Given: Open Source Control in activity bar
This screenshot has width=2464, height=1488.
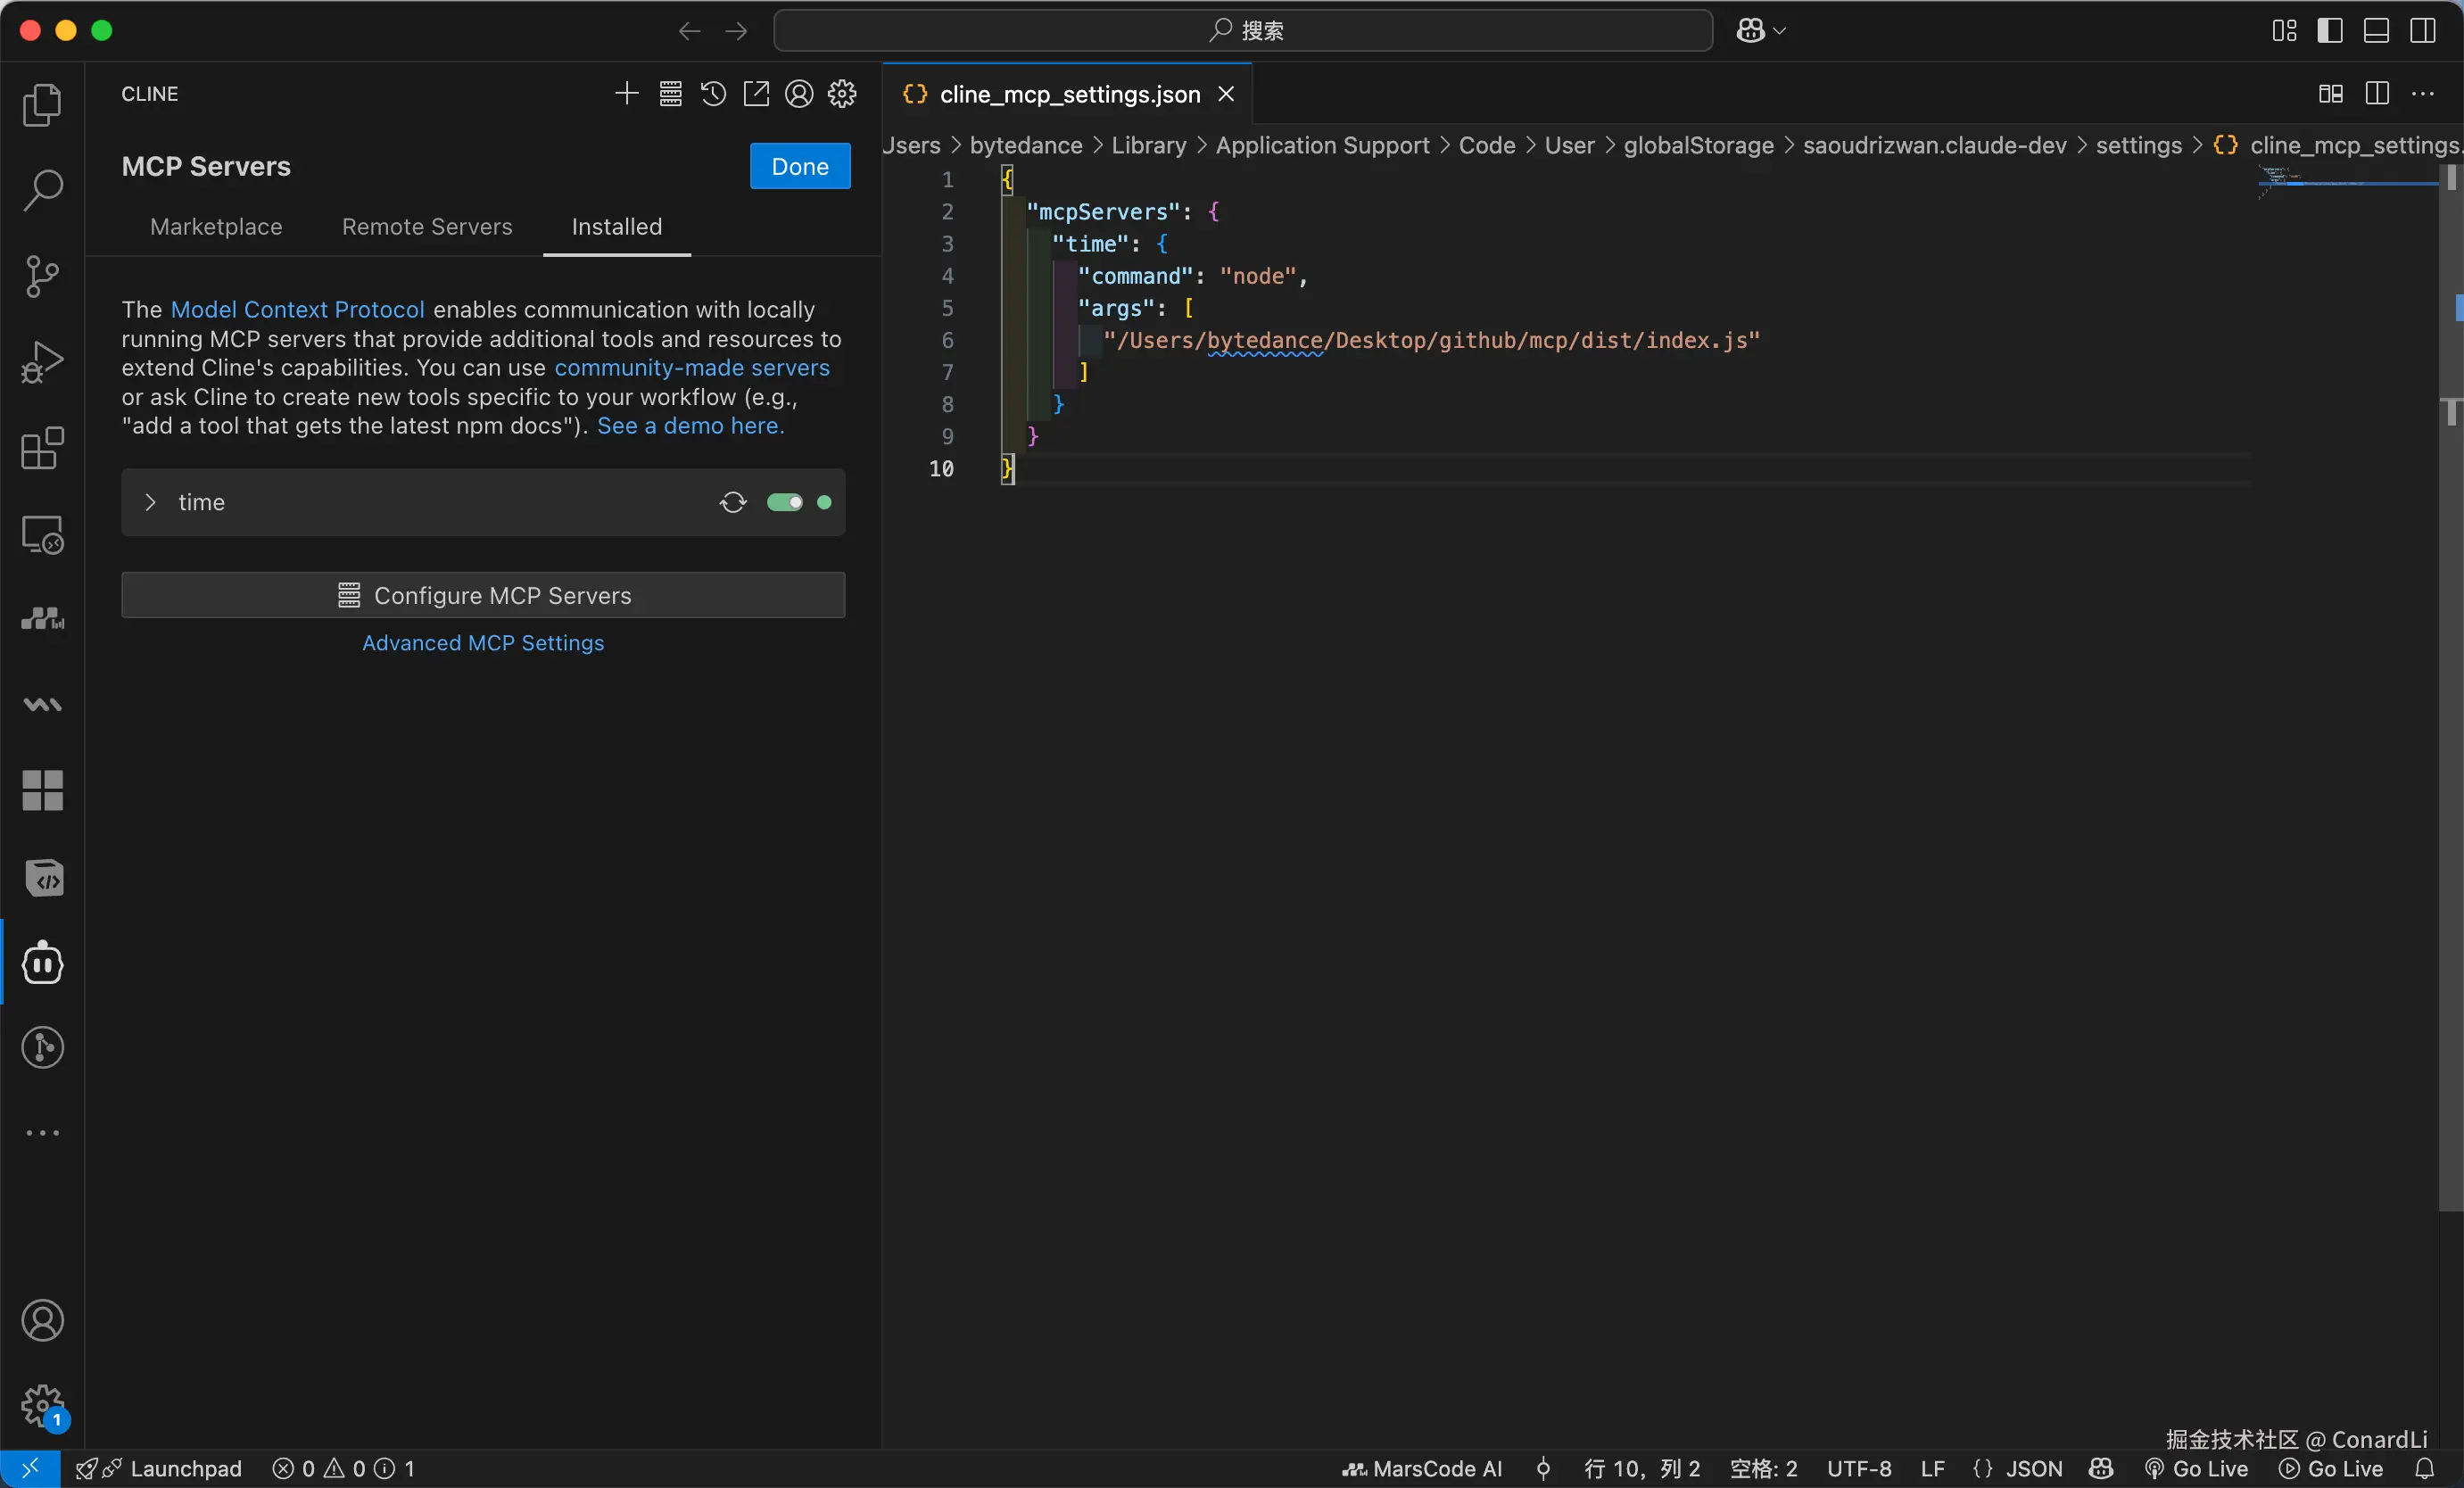Looking at the screenshot, I should point(42,276).
